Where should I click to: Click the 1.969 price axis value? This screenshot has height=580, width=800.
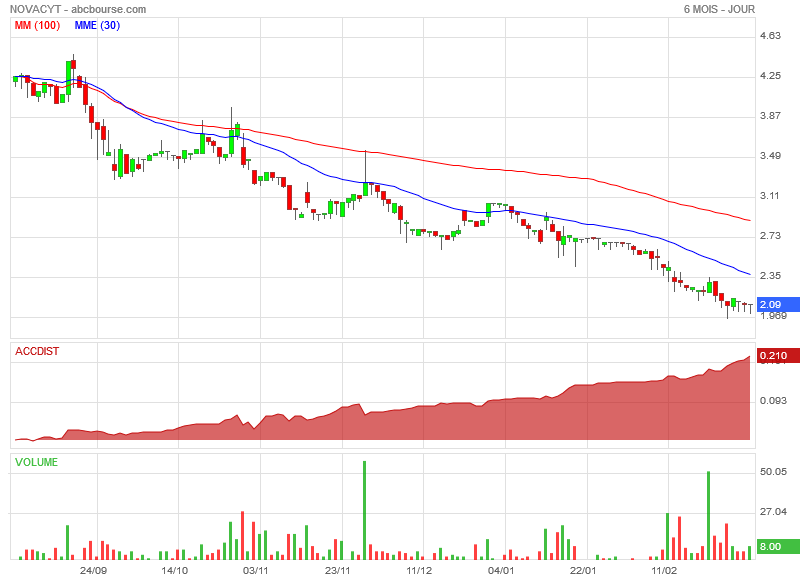click(x=773, y=316)
